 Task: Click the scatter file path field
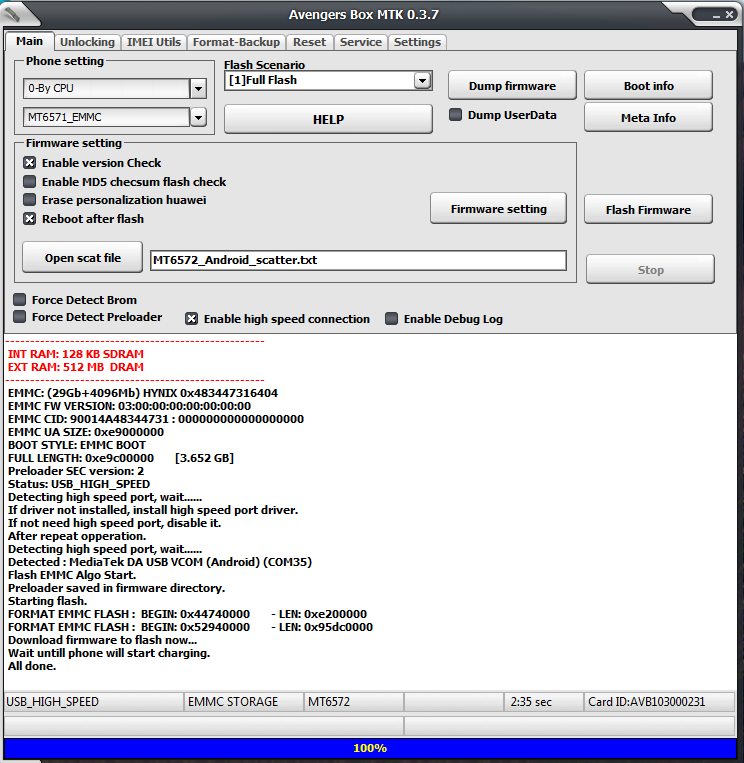click(x=357, y=261)
